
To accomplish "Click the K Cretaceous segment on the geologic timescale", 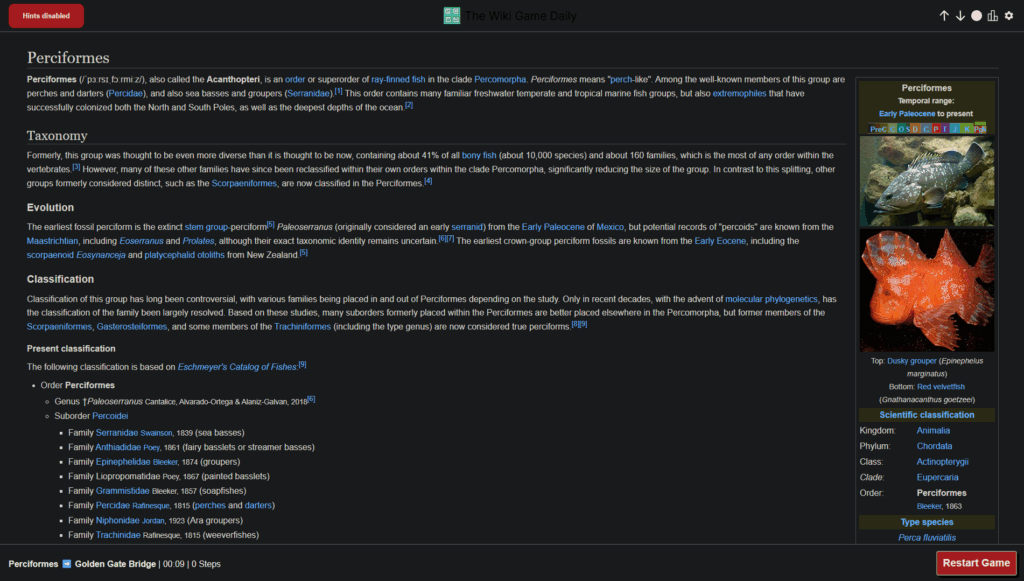I will coord(967,129).
